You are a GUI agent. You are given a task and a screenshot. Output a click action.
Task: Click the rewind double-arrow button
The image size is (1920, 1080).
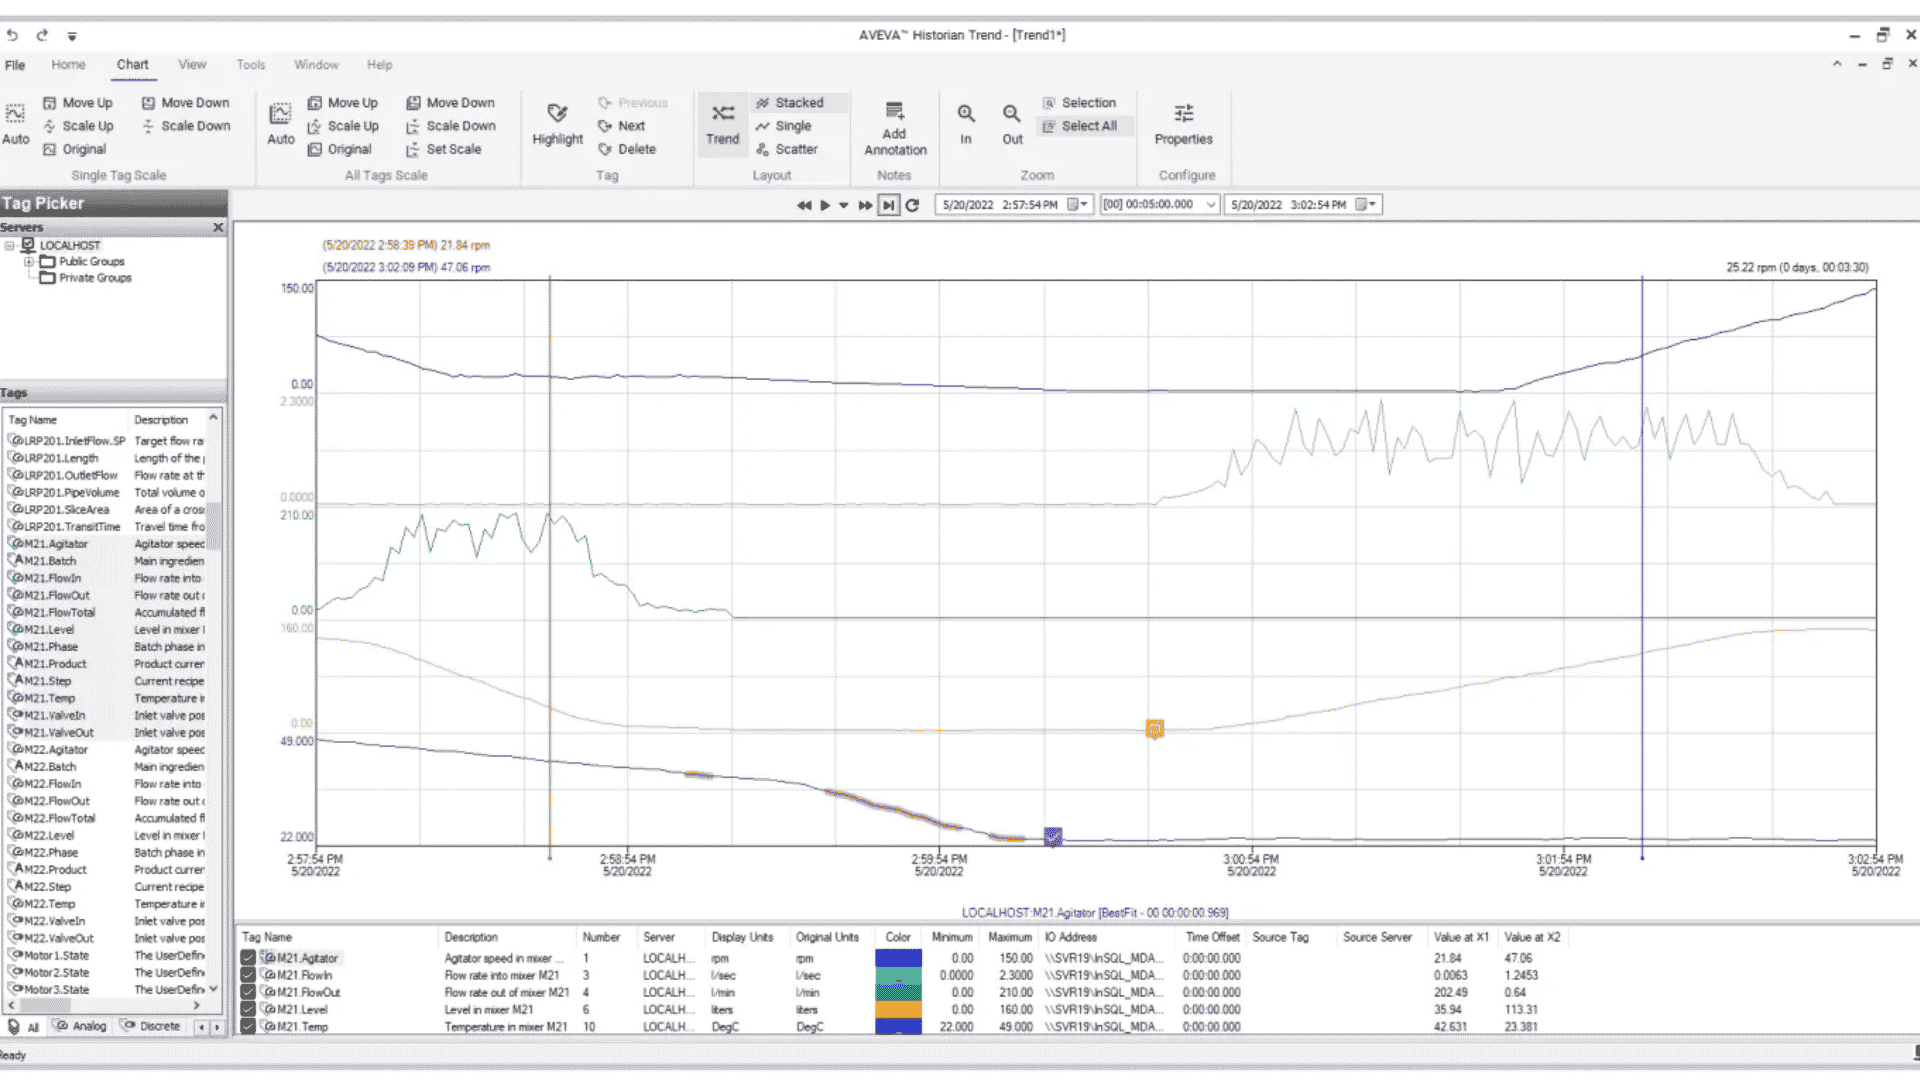[803, 205]
